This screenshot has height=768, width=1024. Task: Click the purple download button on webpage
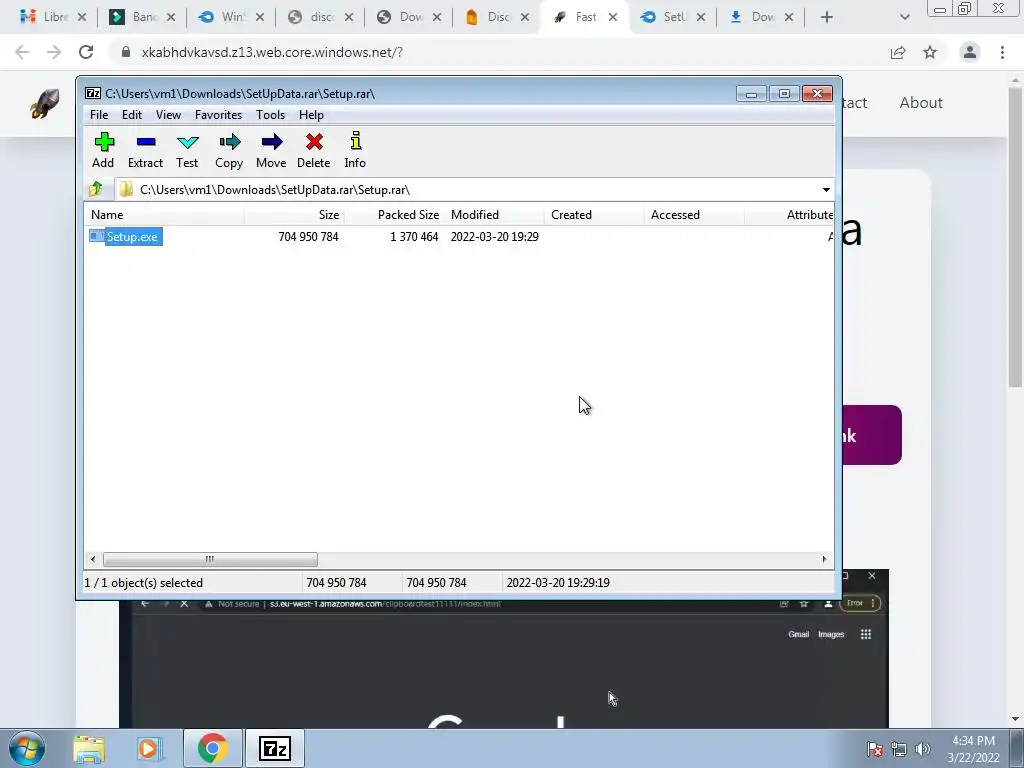tap(871, 435)
